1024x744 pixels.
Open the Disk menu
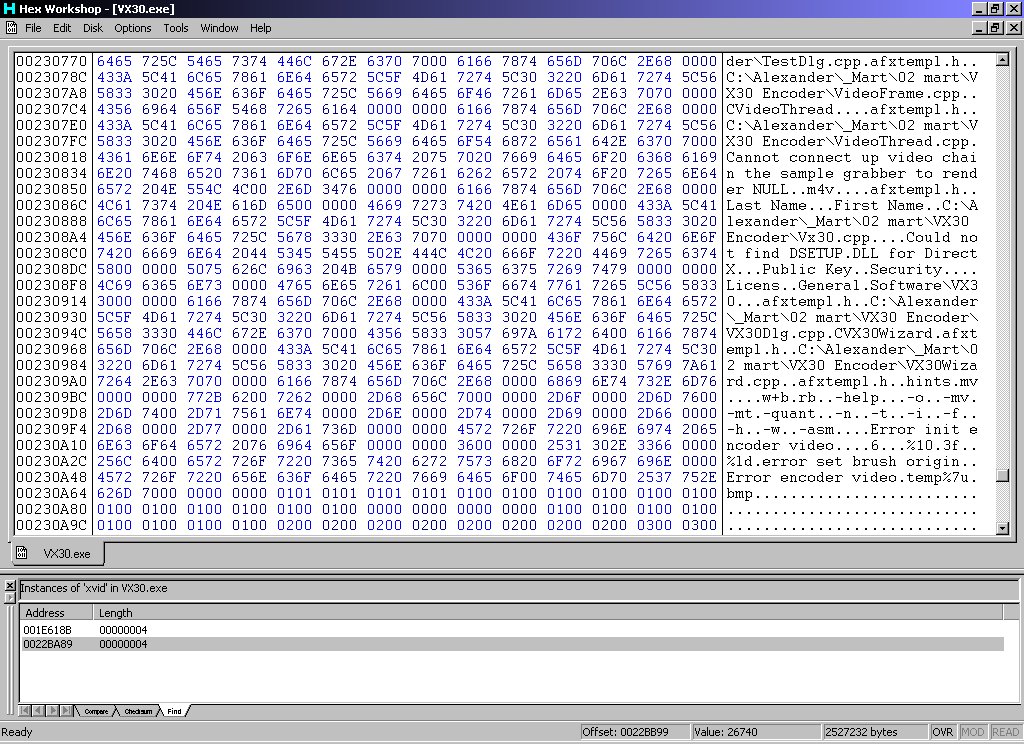93,28
